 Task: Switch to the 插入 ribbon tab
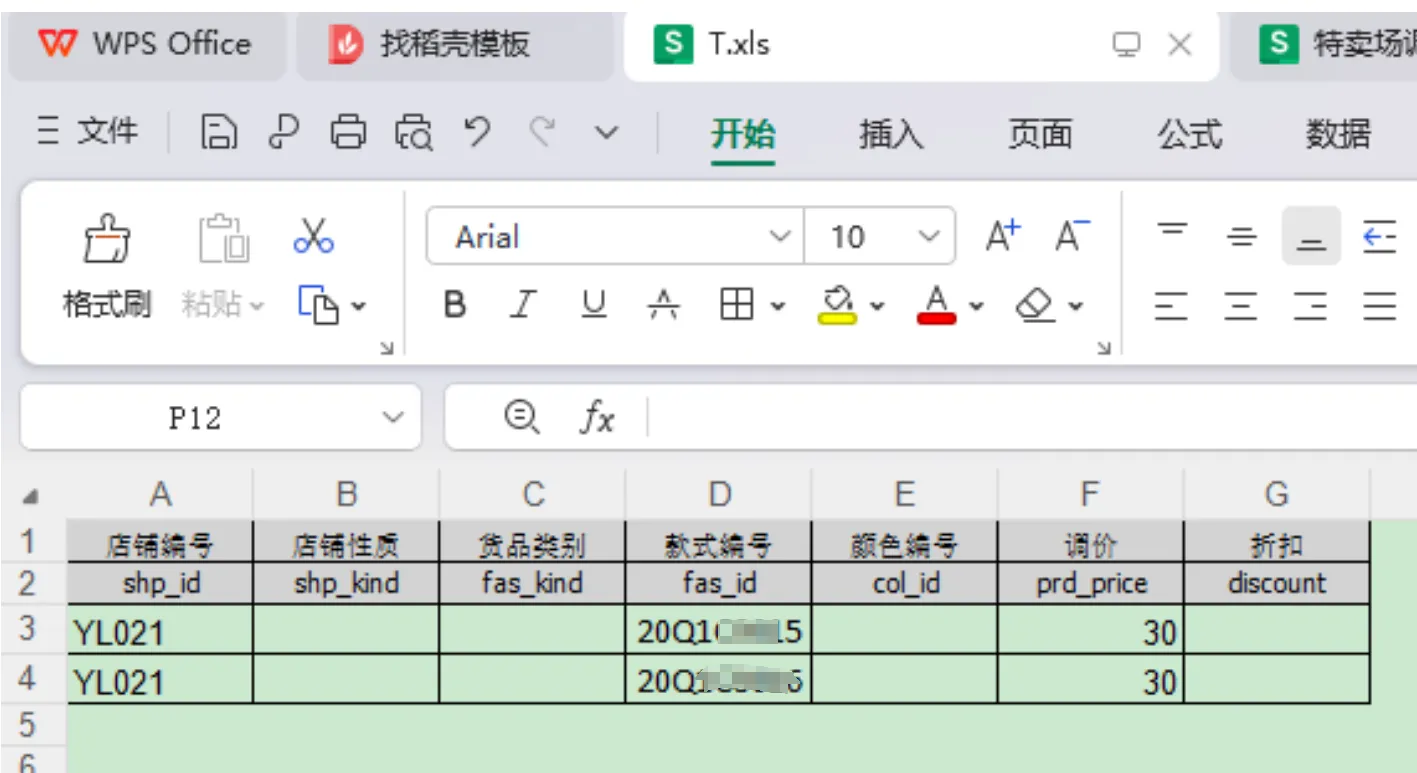point(891,133)
